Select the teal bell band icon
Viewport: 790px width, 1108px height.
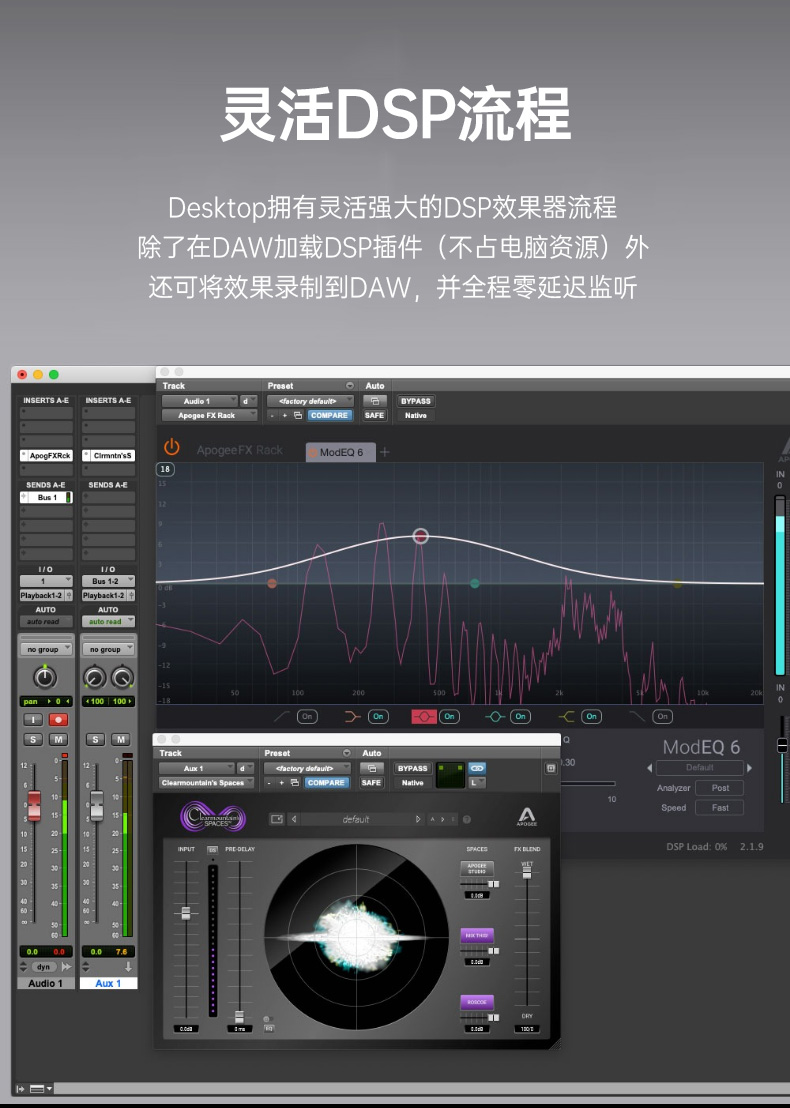pos(495,717)
